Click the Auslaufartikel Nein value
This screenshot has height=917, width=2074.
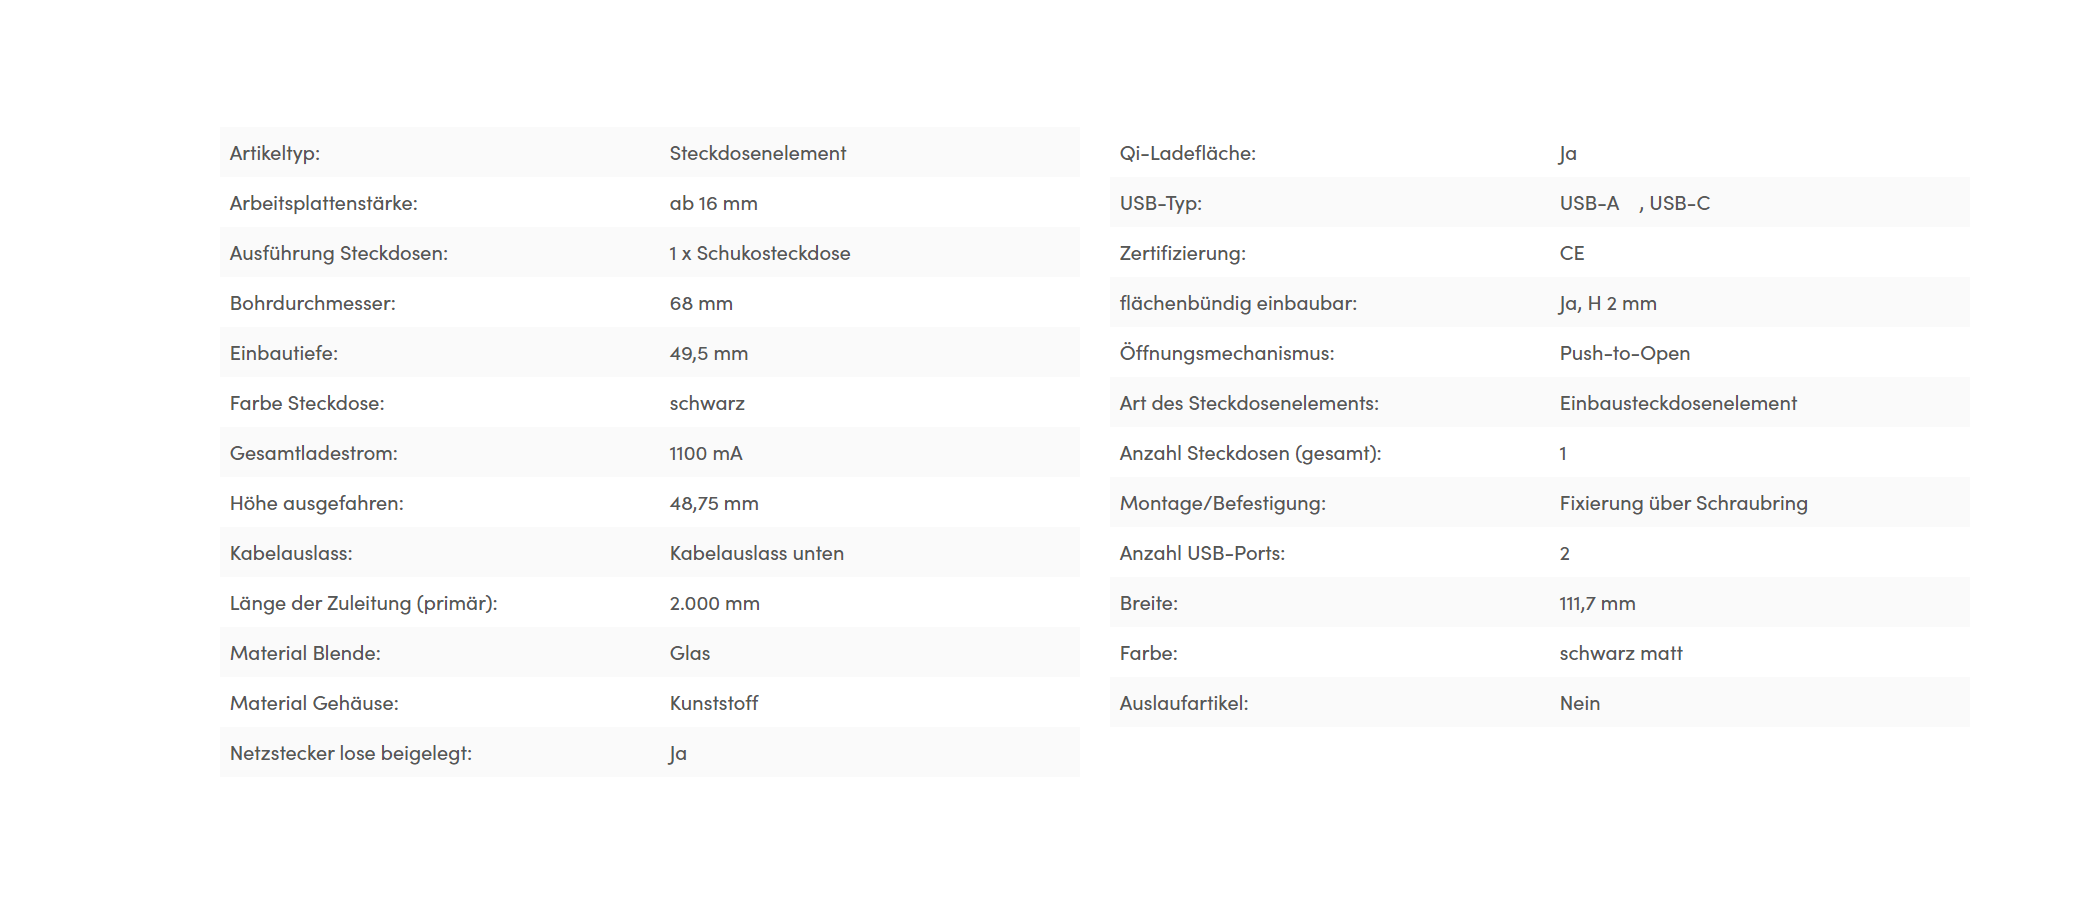(x=1579, y=703)
